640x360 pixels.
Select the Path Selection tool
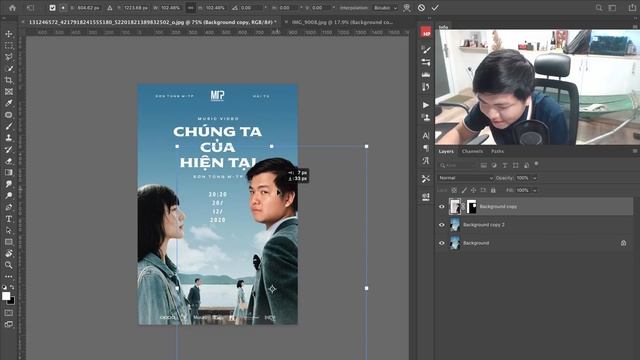9,231
